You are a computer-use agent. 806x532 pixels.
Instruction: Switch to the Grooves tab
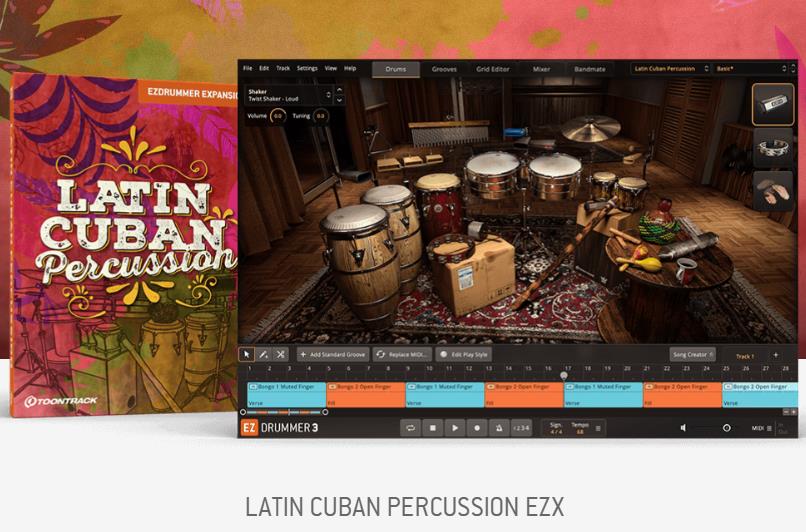[444, 69]
